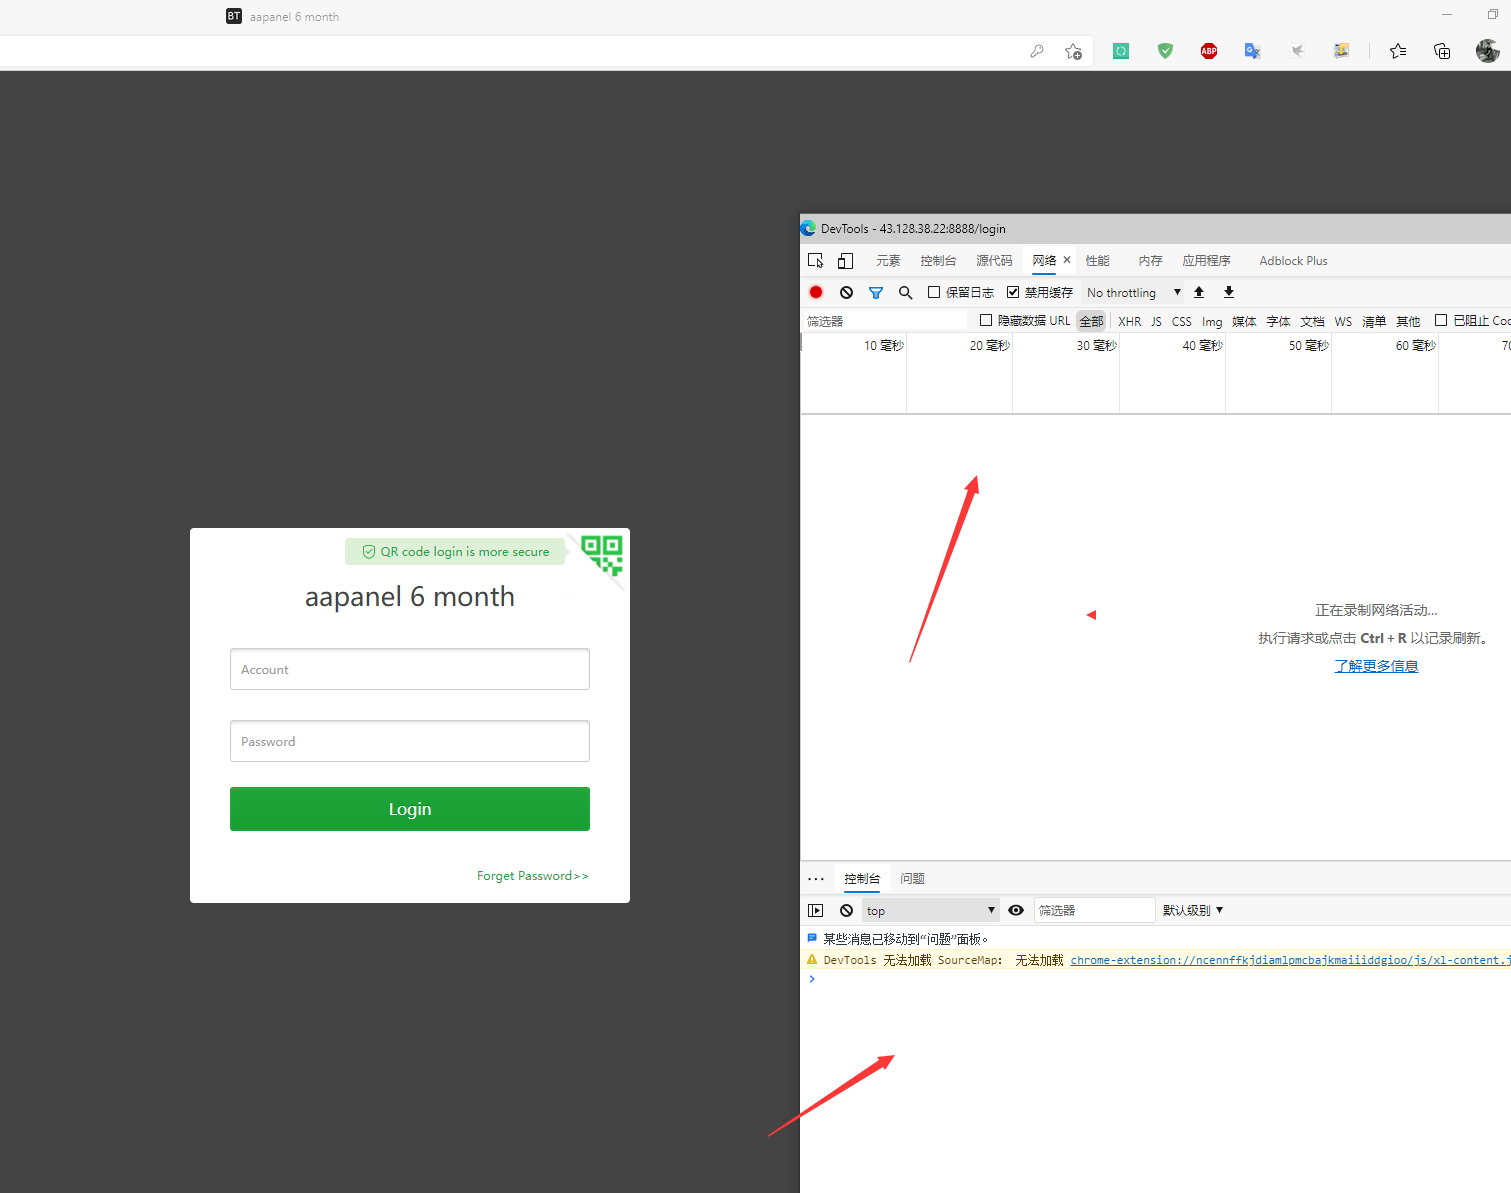The image size is (1511, 1193).
Task: Stop recording with the red record button
Action: 816,292
